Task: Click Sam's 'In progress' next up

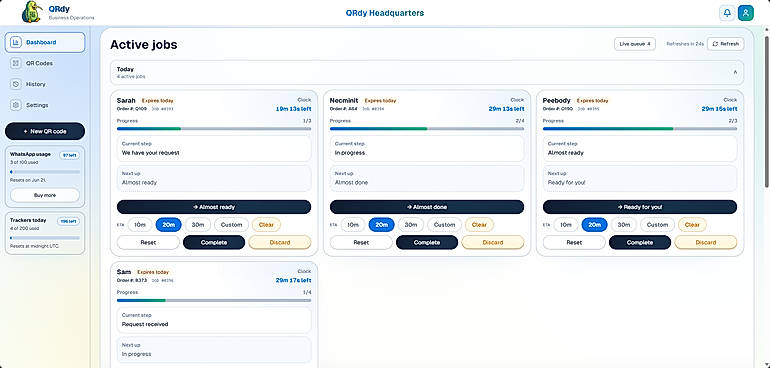Action: [214, 349]
